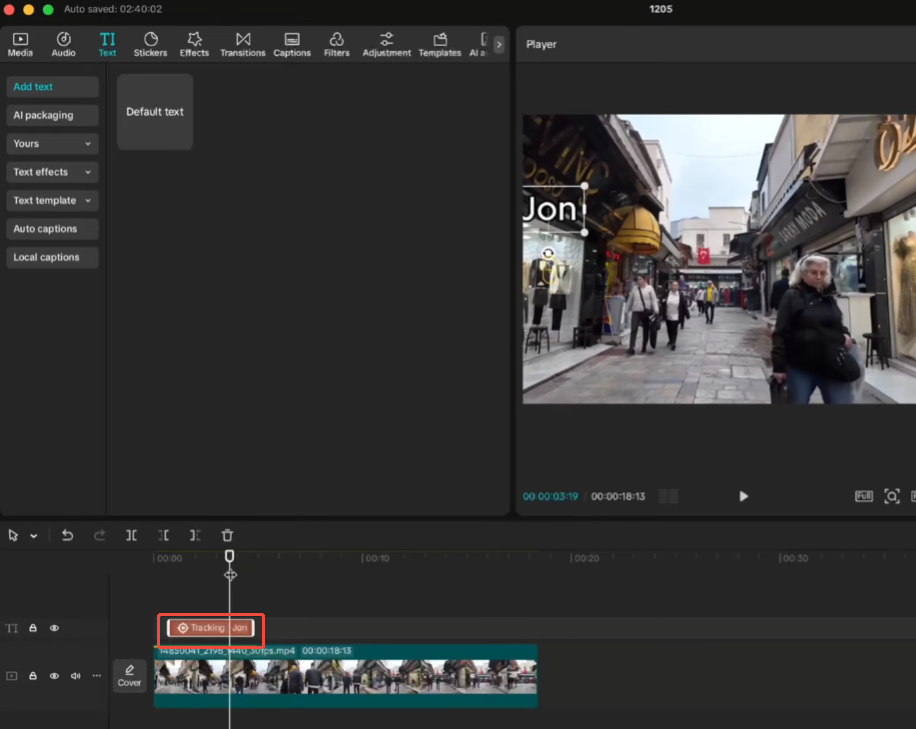This screenshot has height=729, width=916.
Task: Undo the last action
Action: click(67, 535)
